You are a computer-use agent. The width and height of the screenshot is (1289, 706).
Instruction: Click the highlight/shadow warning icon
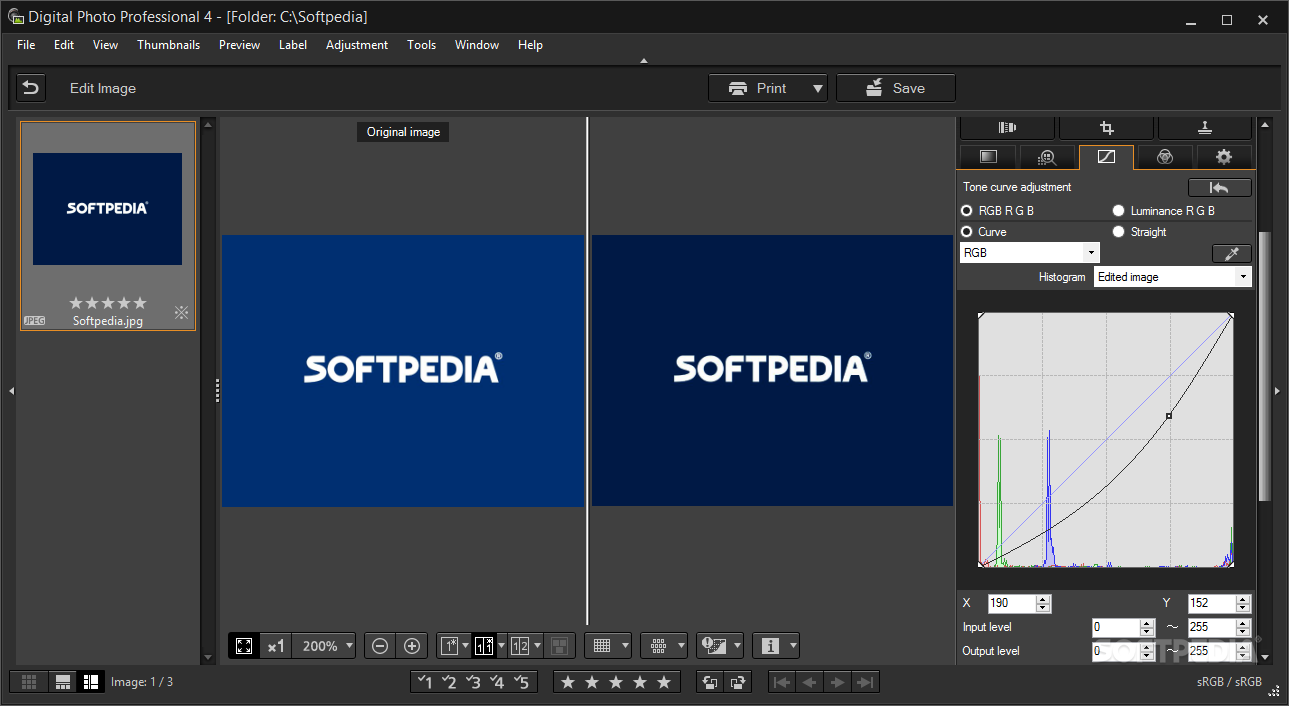(x=714, y=646)
